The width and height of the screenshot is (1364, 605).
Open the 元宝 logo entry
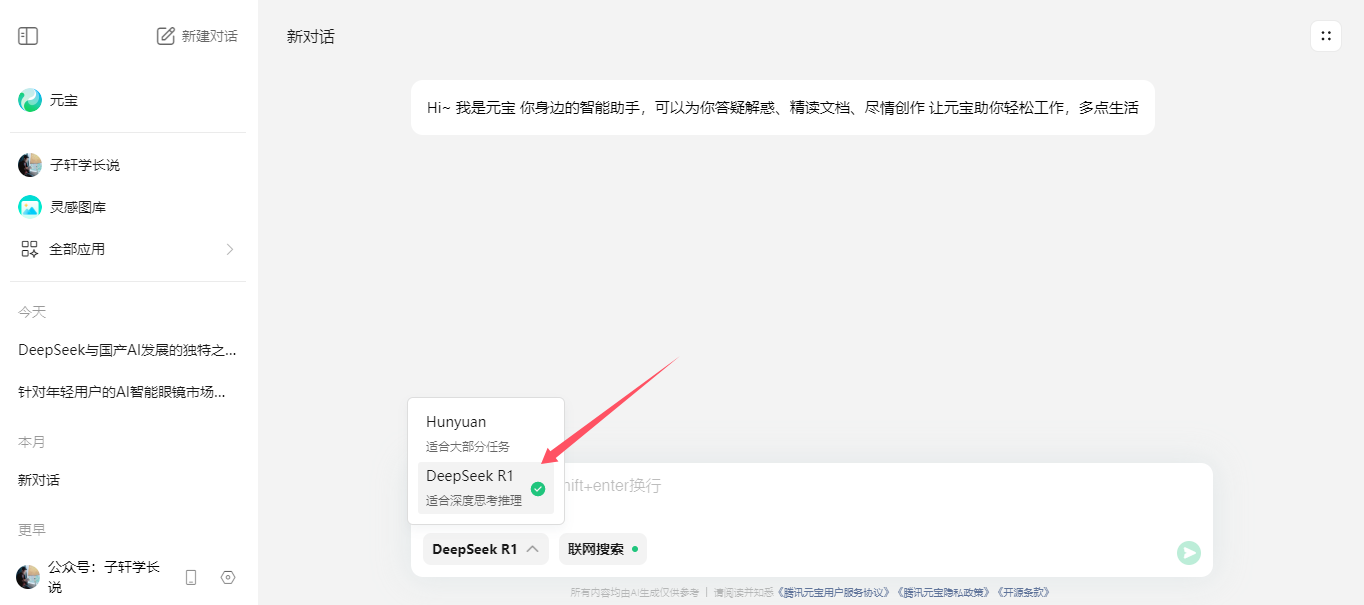tap(30, 100)
